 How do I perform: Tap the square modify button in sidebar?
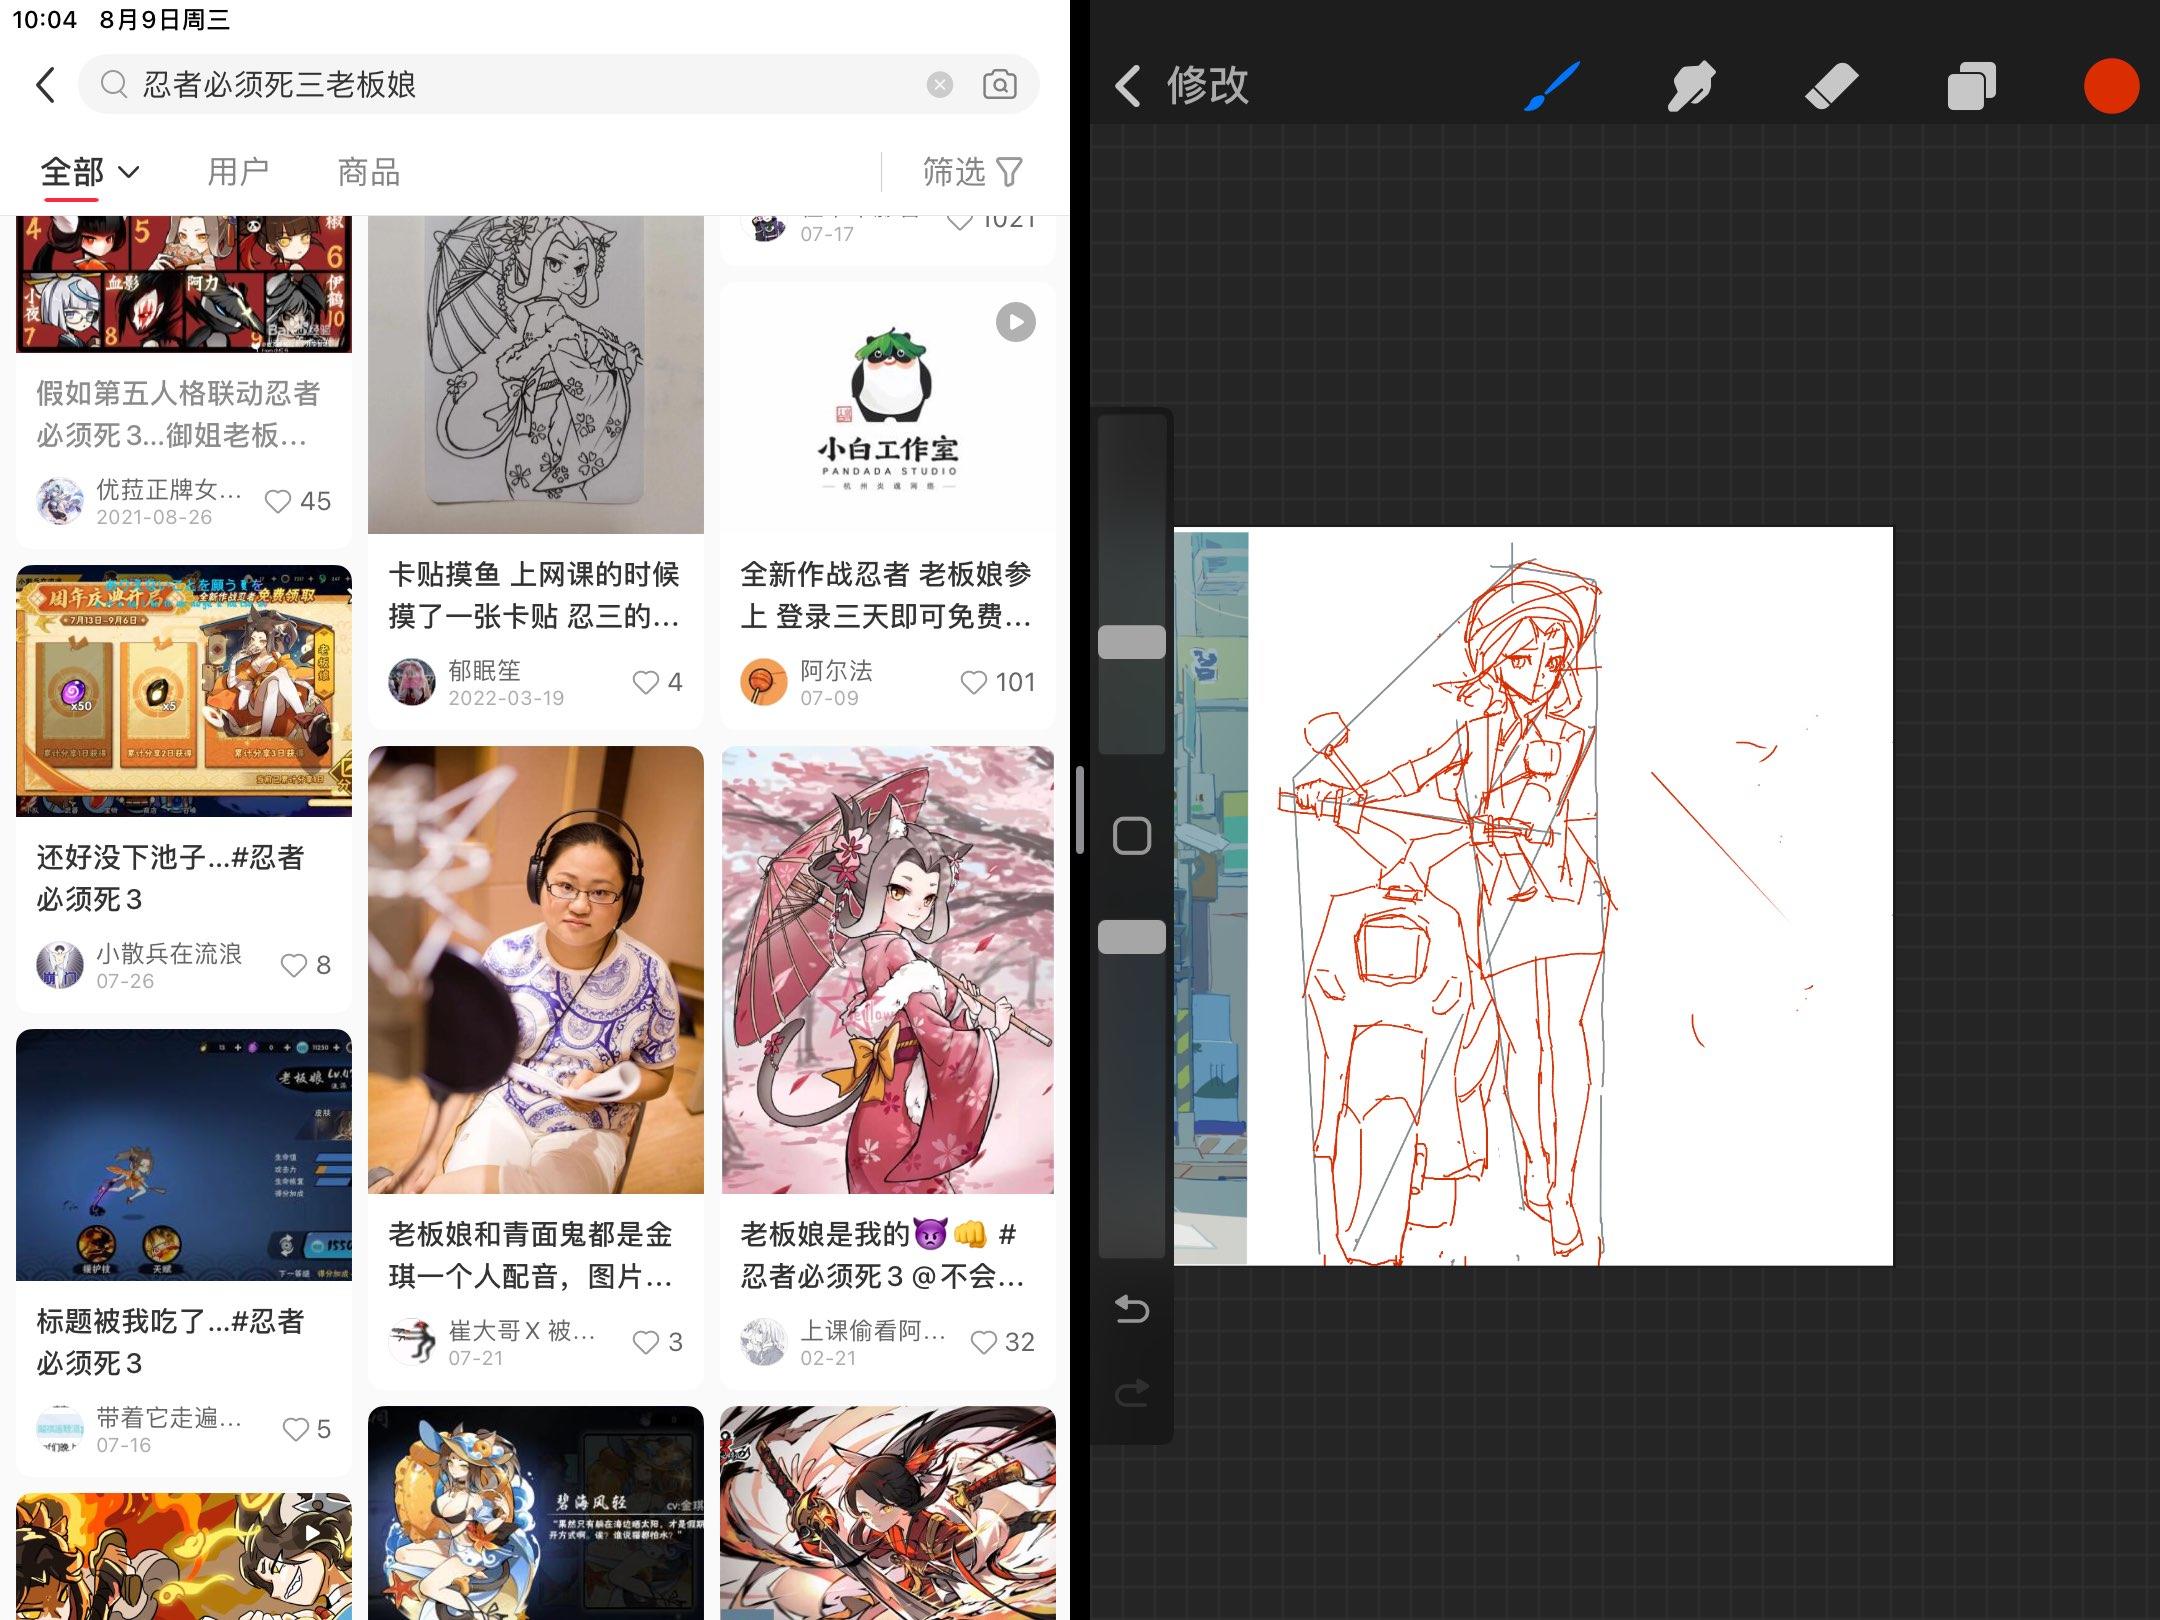click(x=1132, y=835)
